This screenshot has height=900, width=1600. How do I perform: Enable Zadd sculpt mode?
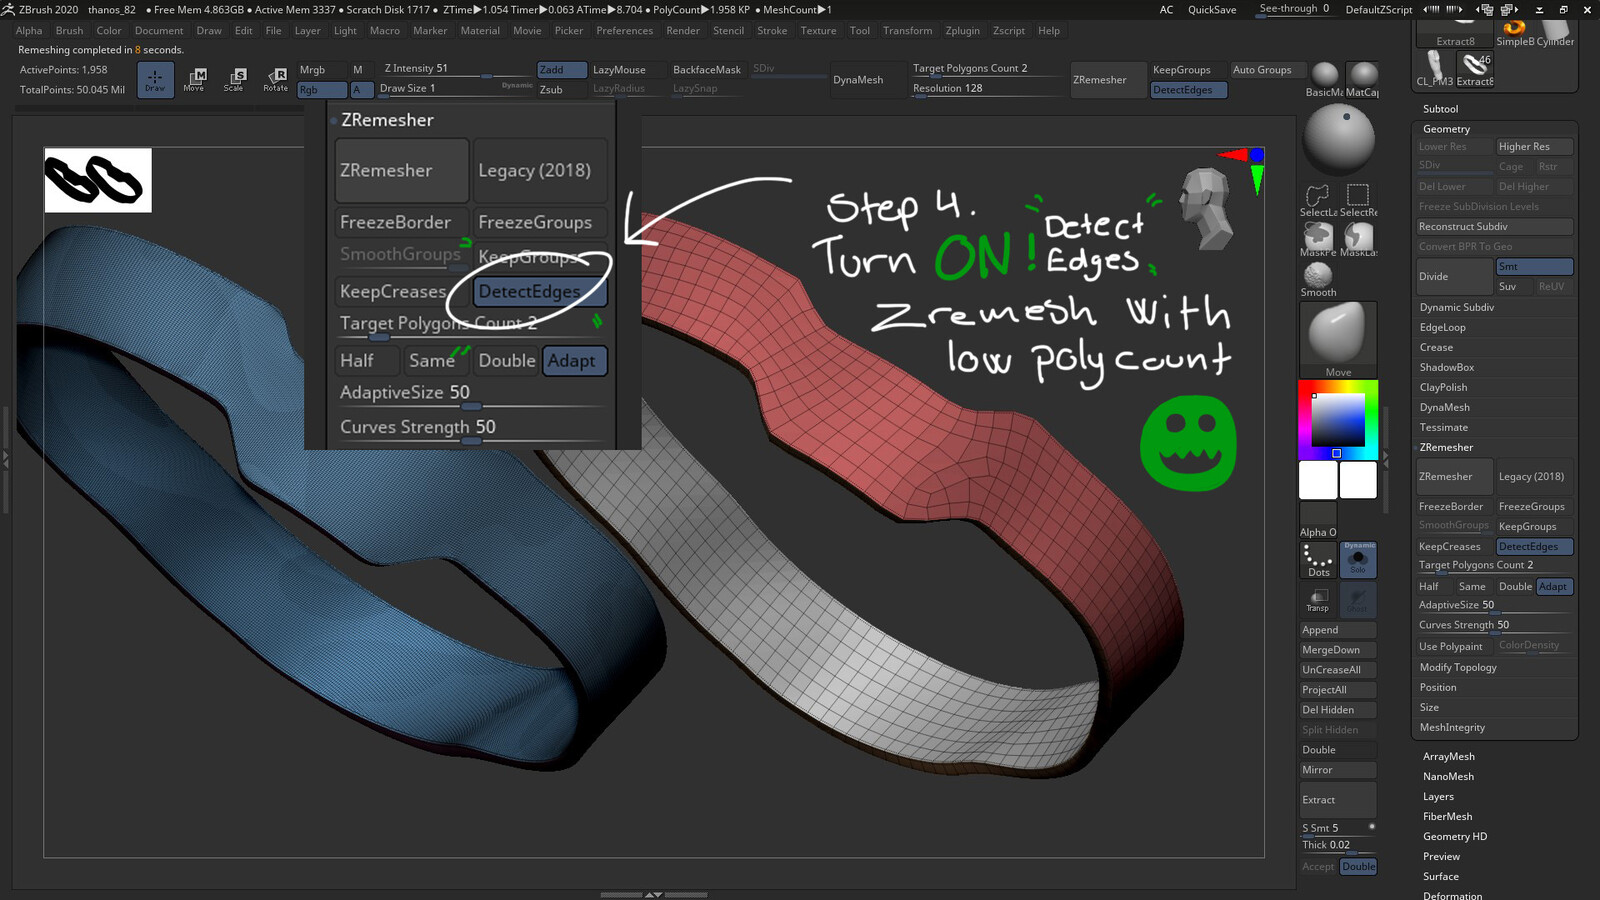click(x=561, y=70)
